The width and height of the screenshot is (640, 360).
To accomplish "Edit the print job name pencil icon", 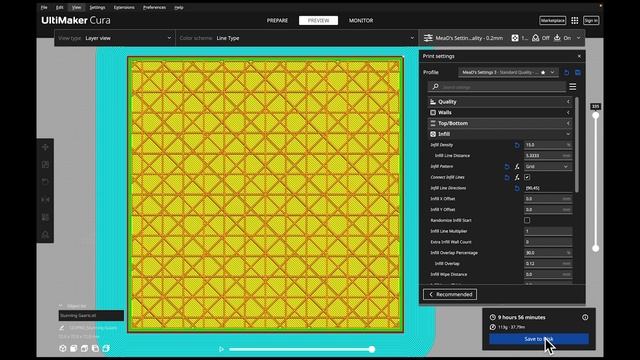I will point(62,328).
